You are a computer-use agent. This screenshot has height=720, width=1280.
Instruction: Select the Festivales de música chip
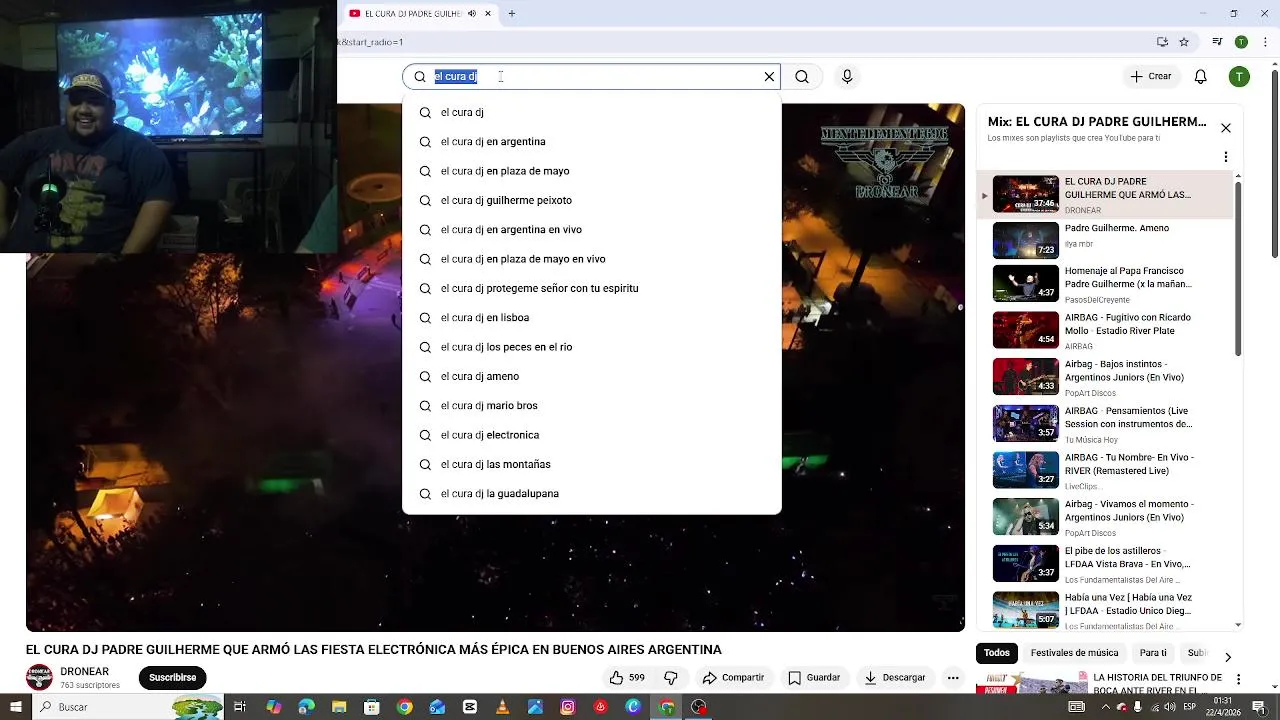pos(1074,653)
